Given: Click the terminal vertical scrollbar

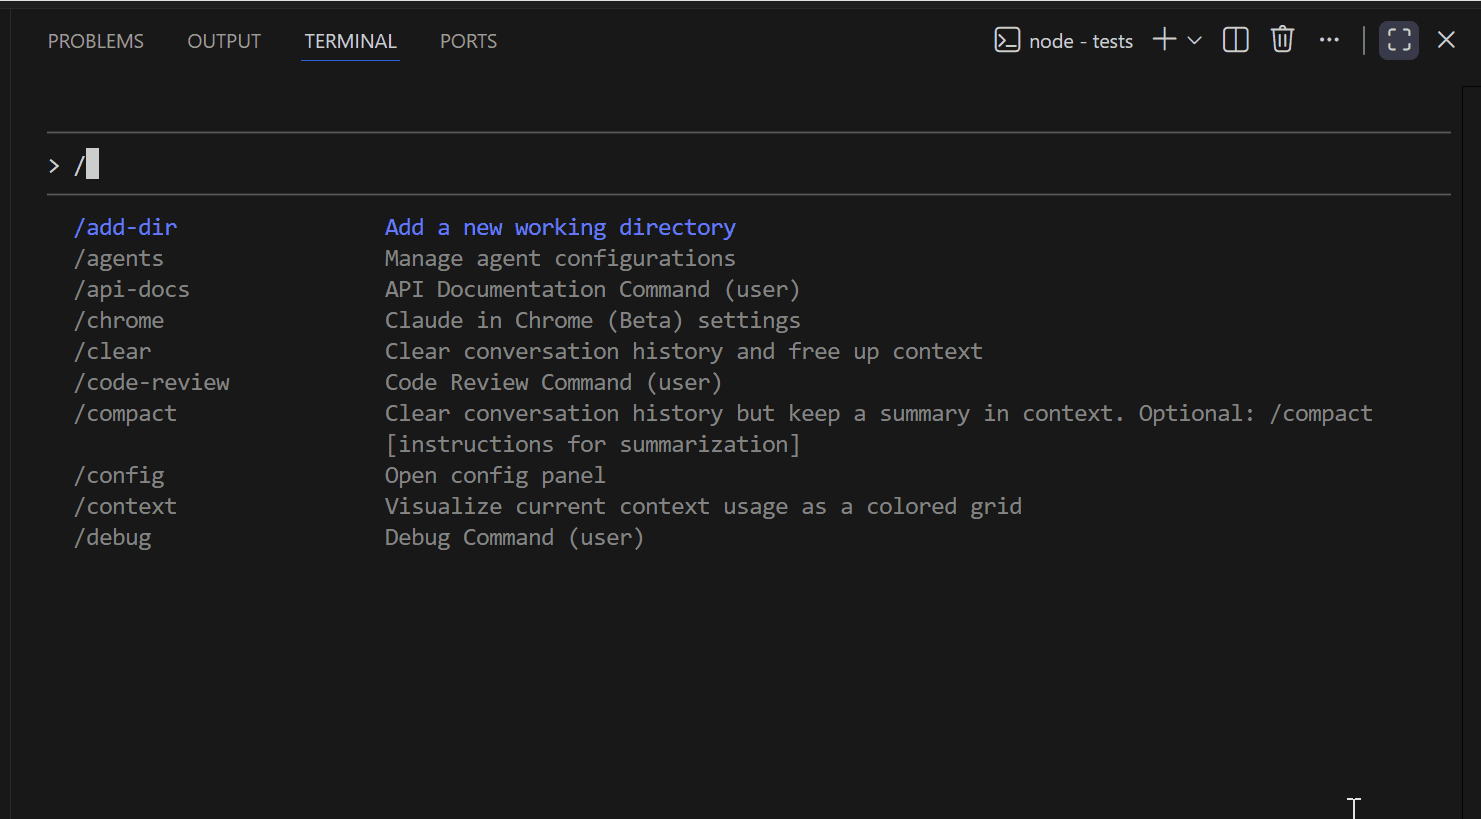Looking at the screenshot, I should pyautogui.click(x=1470, y=451).
